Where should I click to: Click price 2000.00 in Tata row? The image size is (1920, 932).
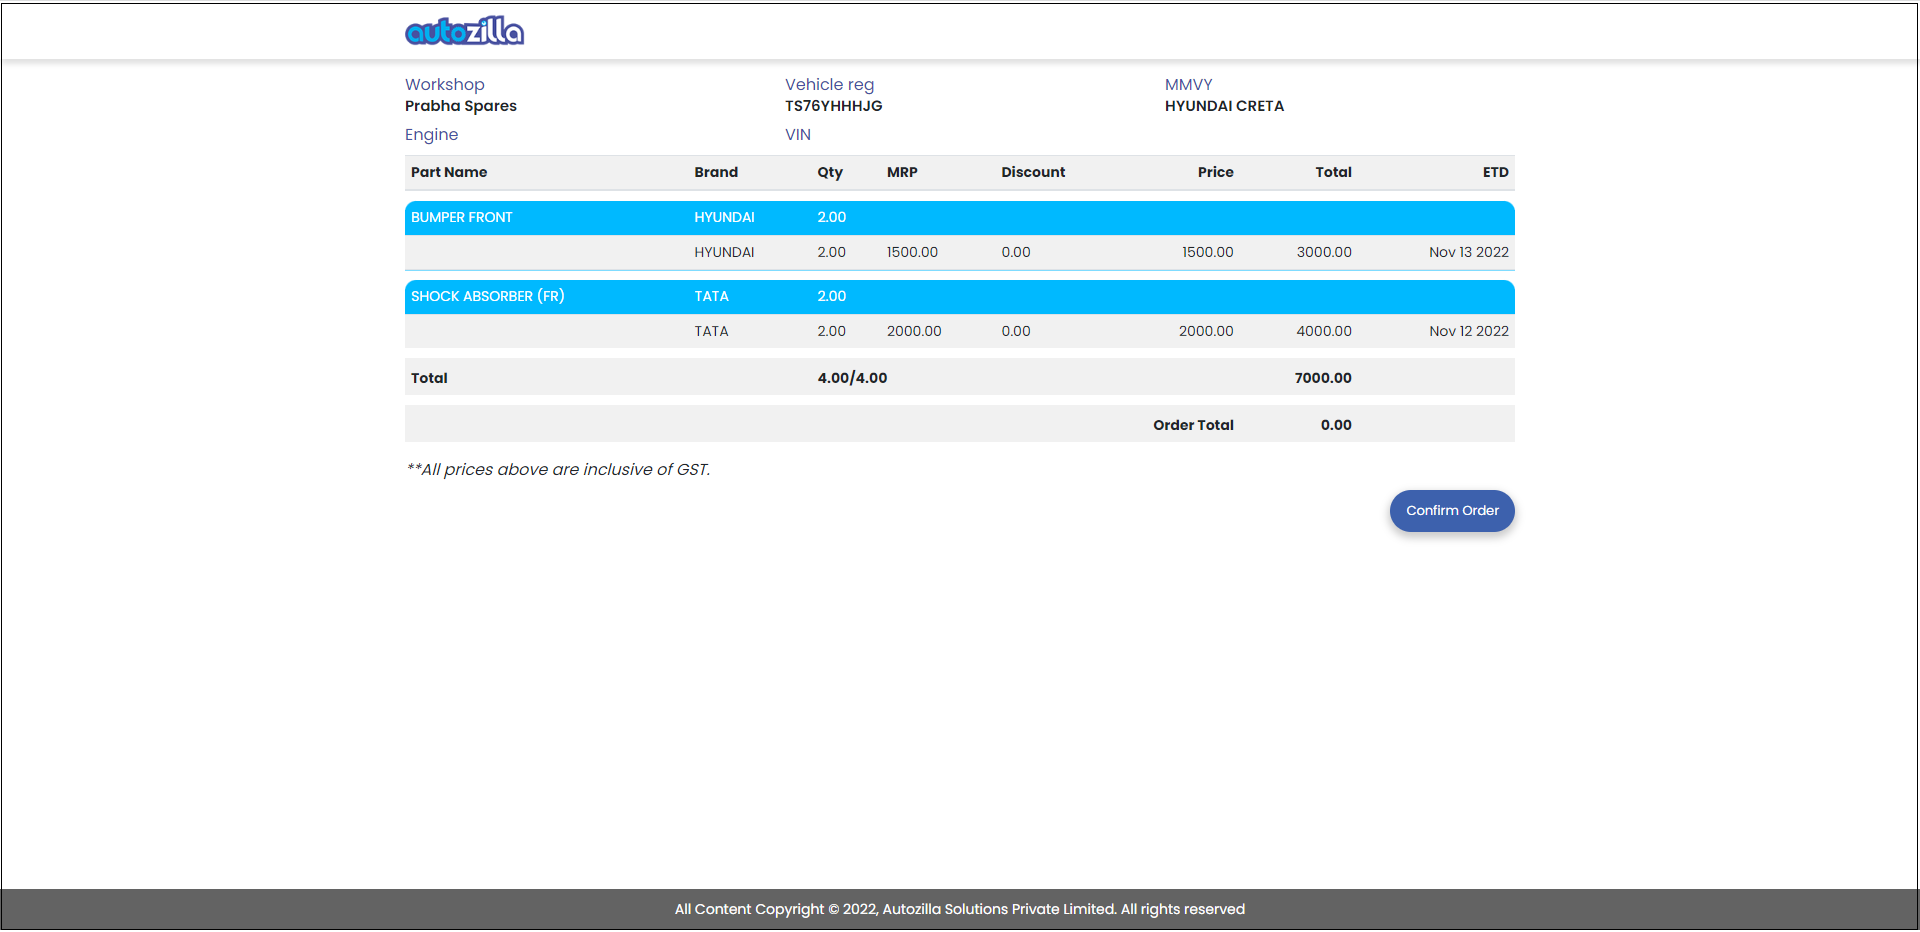coord(1206,332)
